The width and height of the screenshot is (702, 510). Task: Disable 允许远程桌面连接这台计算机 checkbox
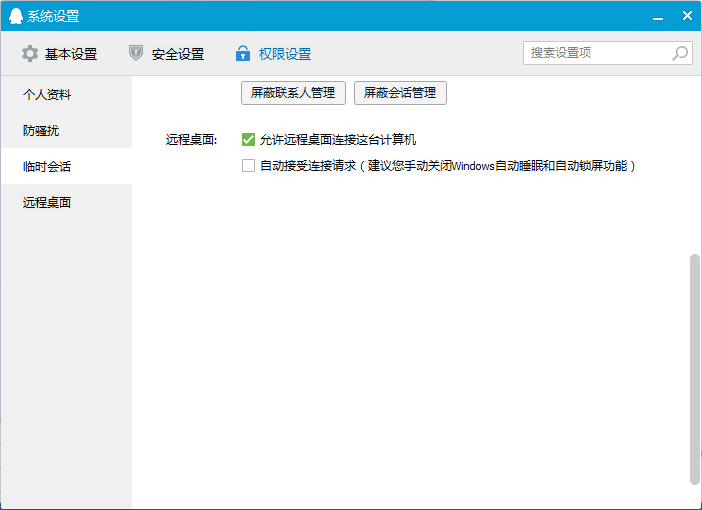pos(249,140)
